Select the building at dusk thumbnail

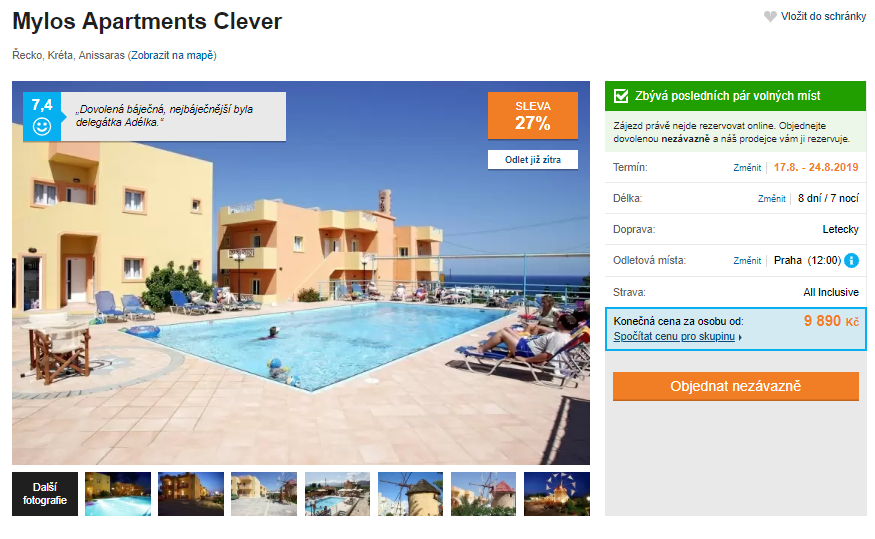191,494
